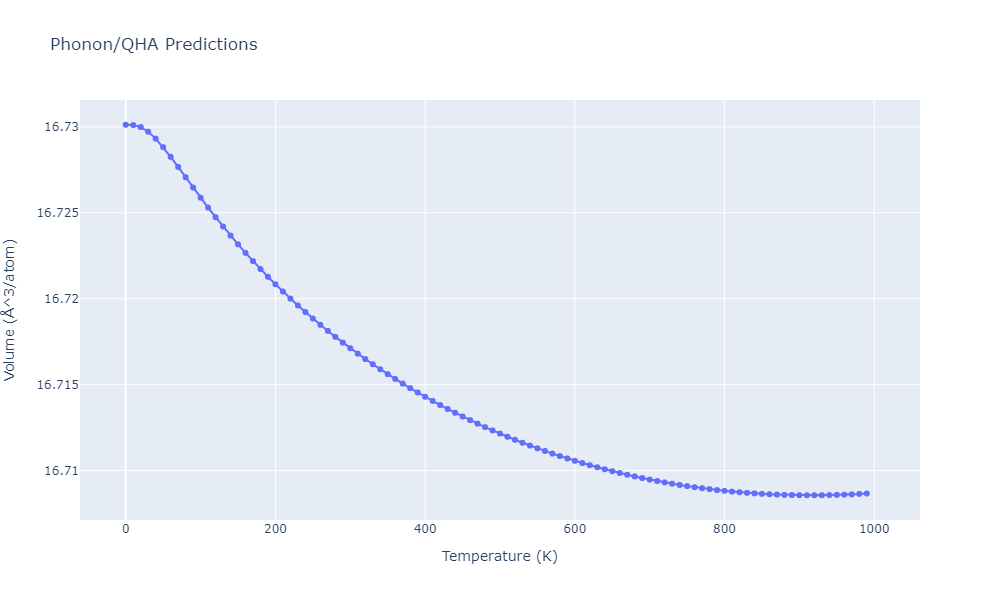Click the 16.715 y-axis tick label
Image resolution: width=1000 pixels, height=600 pixels.
click(x=57, y=385)
